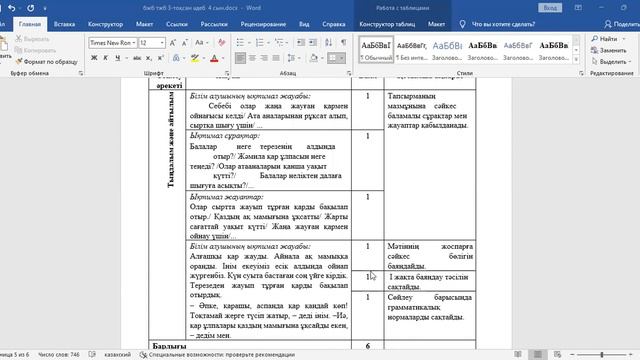
Task: Open the Ссылки tab
Action: pyautogui.click(x=177, y=24)
